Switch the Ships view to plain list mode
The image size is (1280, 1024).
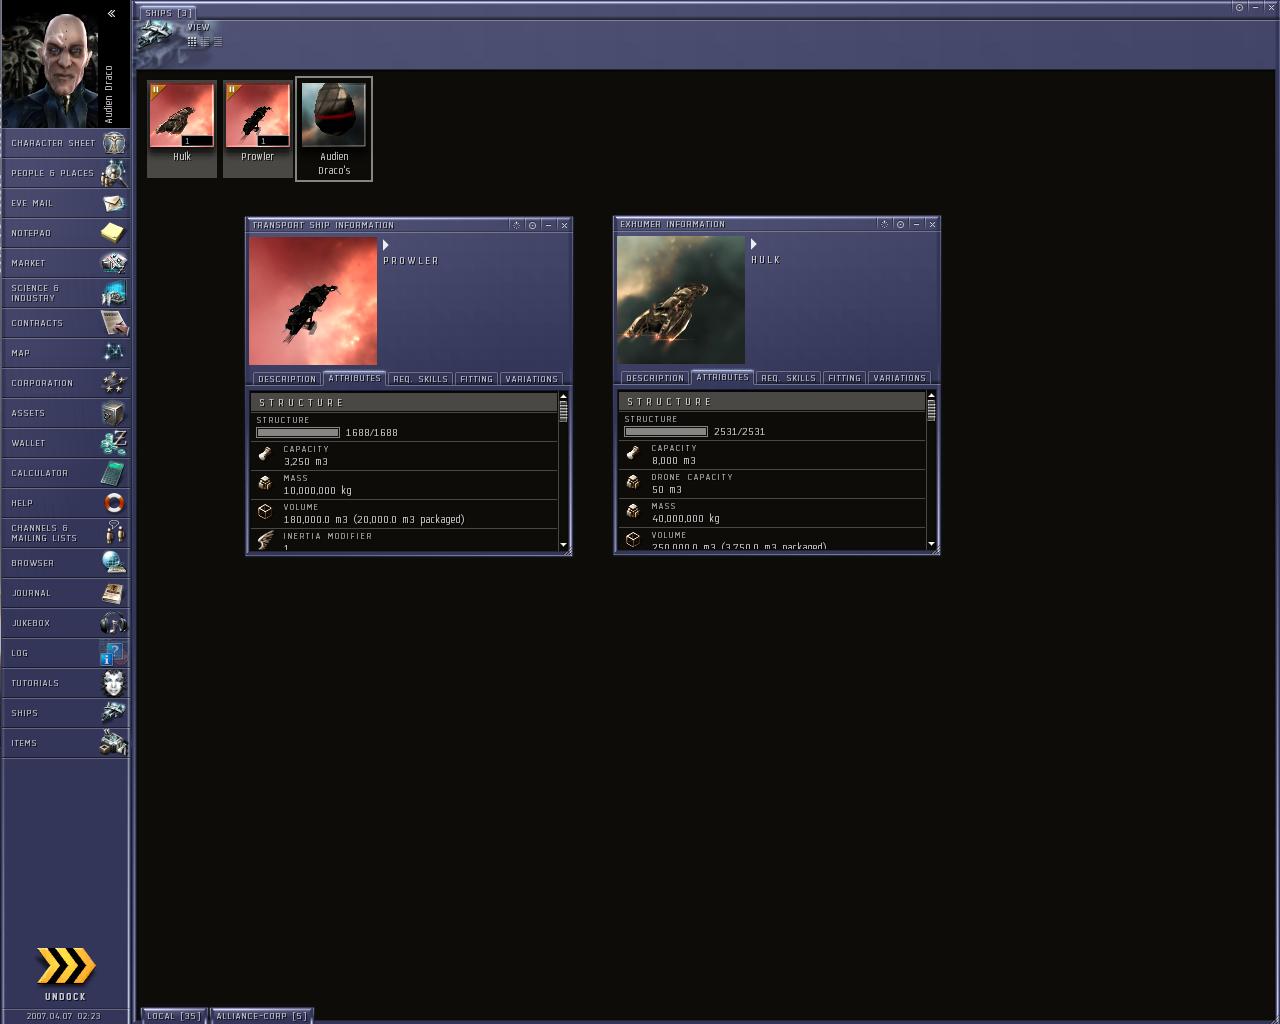pos(218,42)
